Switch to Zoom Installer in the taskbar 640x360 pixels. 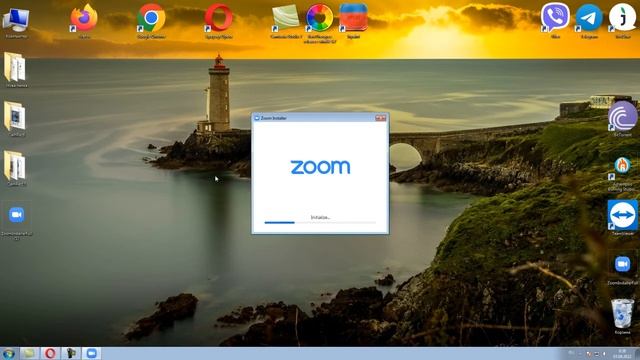pos(92,353)
